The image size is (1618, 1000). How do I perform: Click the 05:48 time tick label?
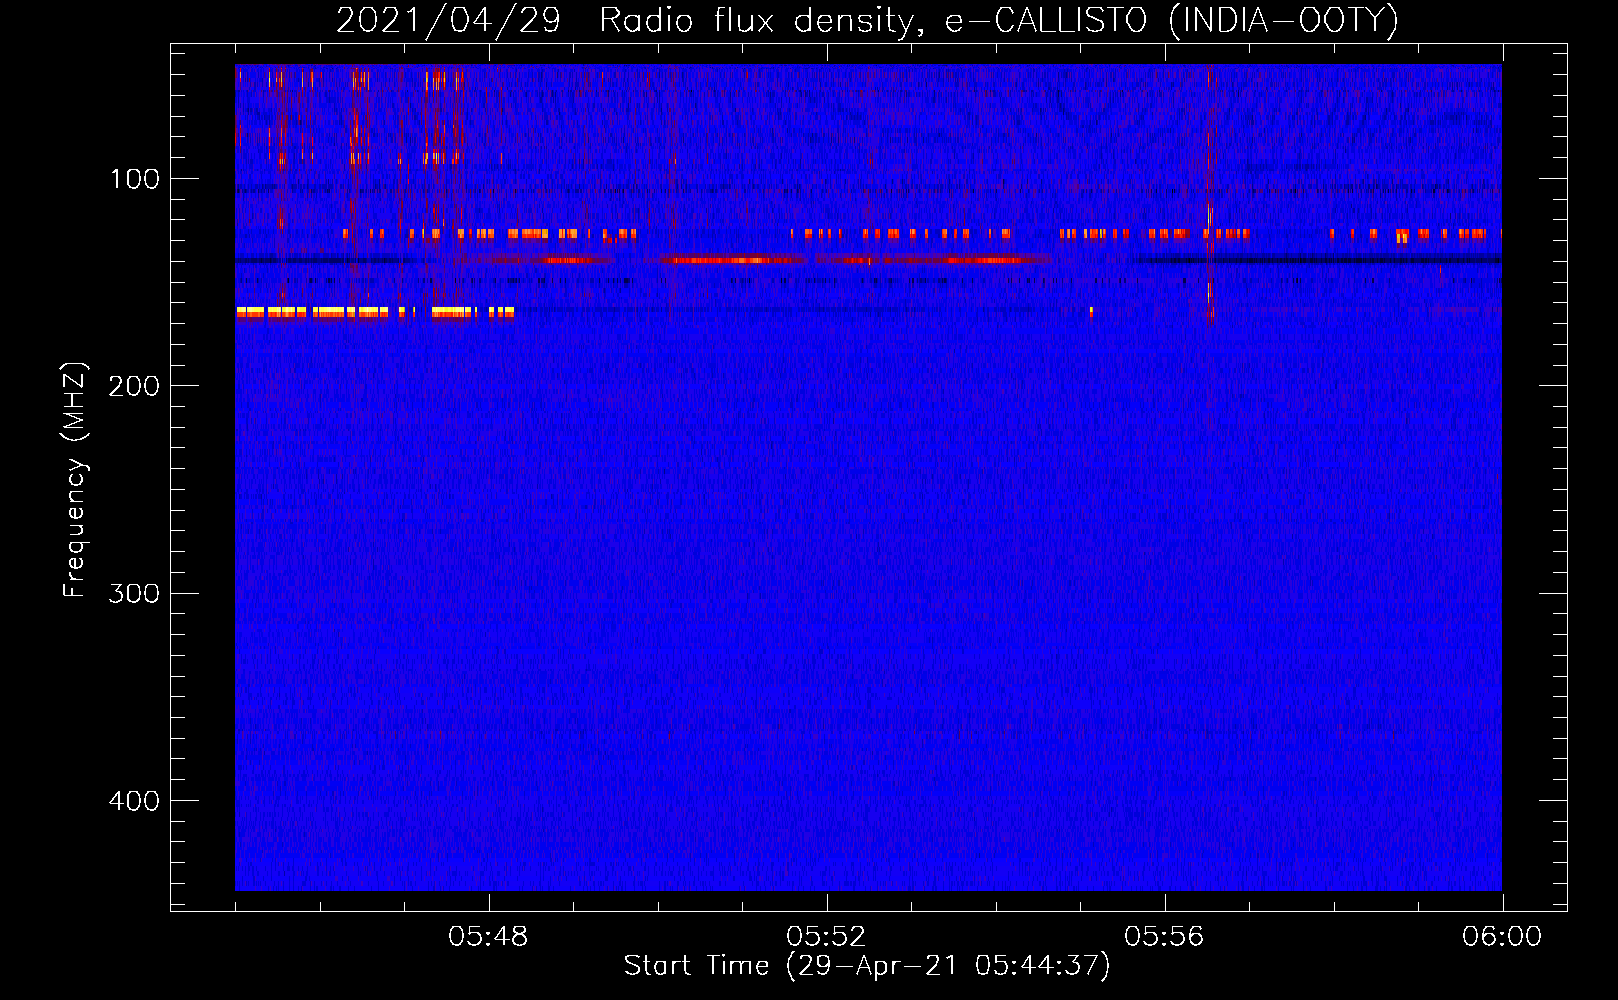[x=488, y=937]
